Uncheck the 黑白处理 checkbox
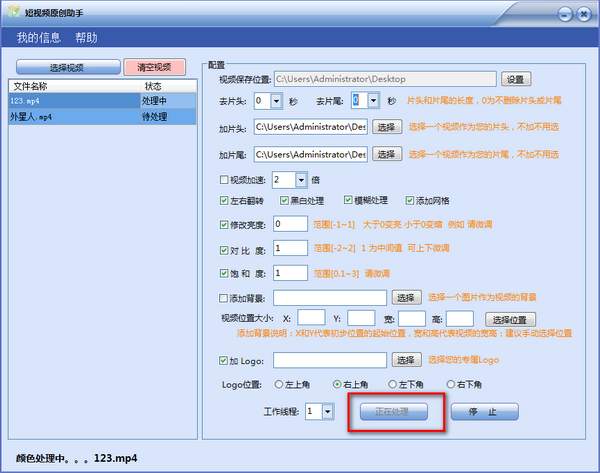 [x=285, y=201]
